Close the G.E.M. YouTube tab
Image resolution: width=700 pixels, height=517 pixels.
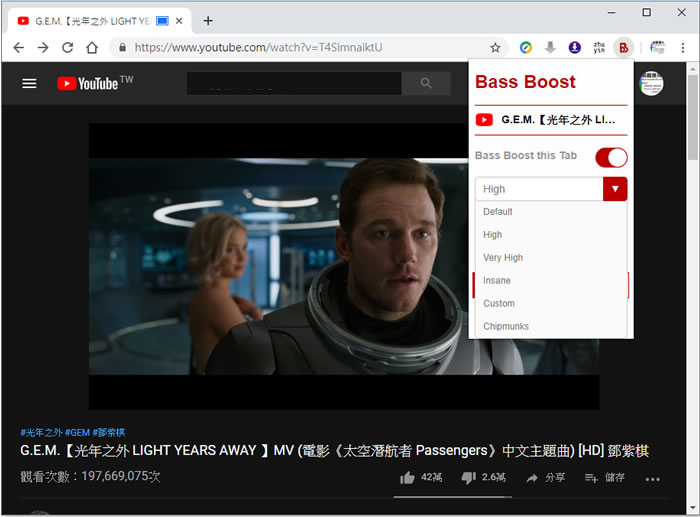pos(179,21)
